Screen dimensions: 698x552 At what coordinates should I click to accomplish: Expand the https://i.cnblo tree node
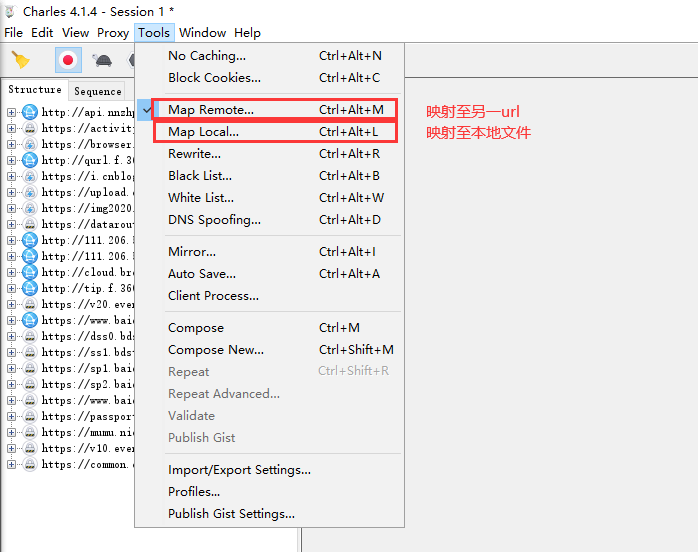pos(12,176)
